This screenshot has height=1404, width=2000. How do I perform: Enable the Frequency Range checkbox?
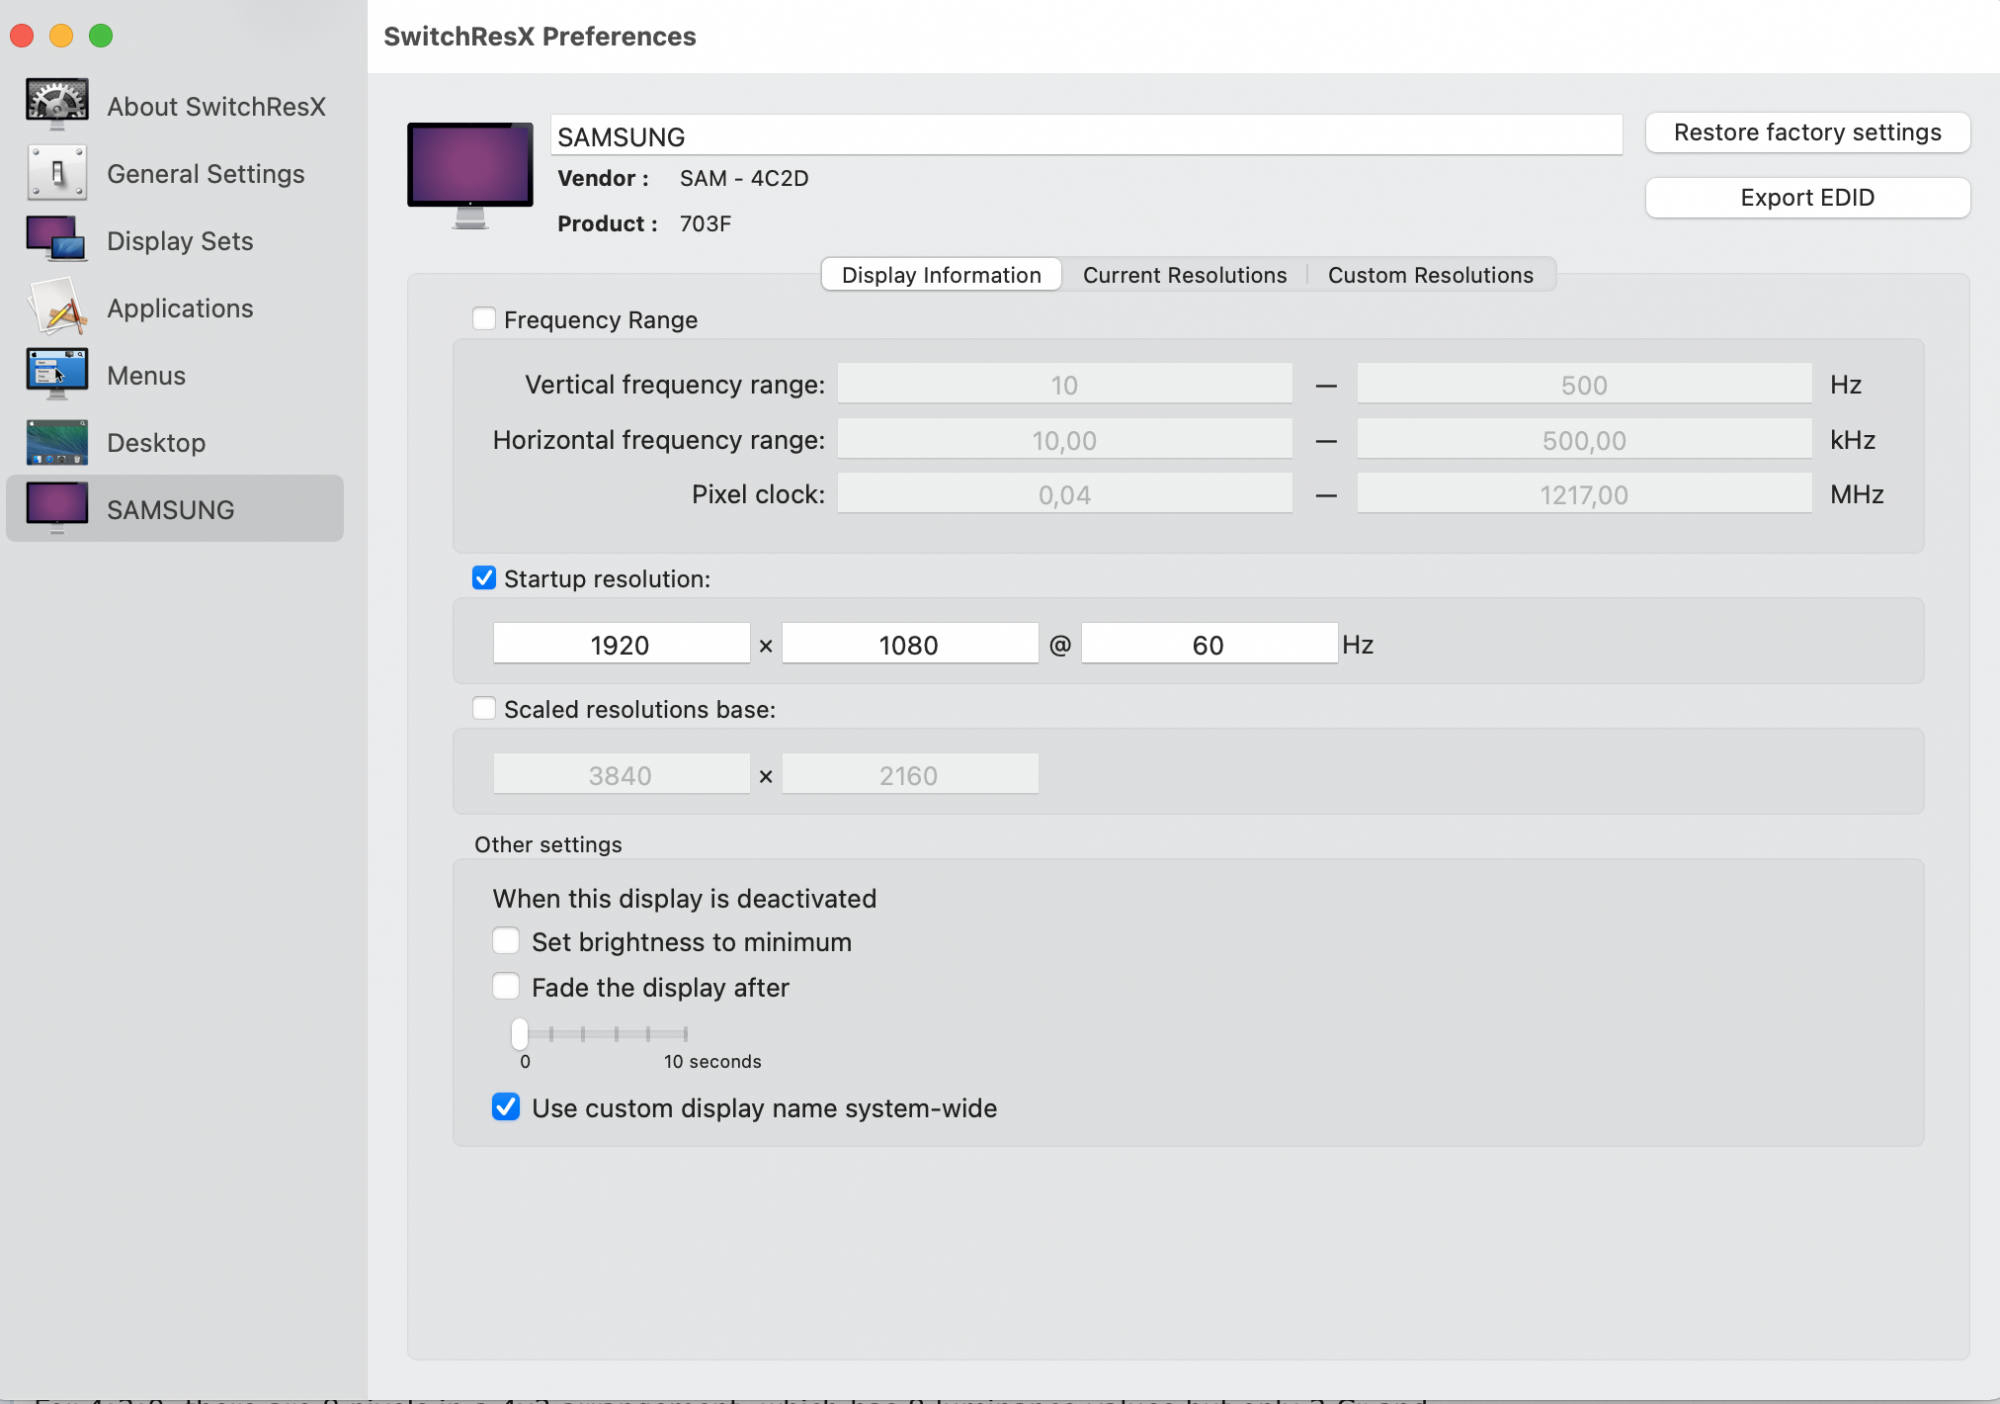(x=484, y=319)
